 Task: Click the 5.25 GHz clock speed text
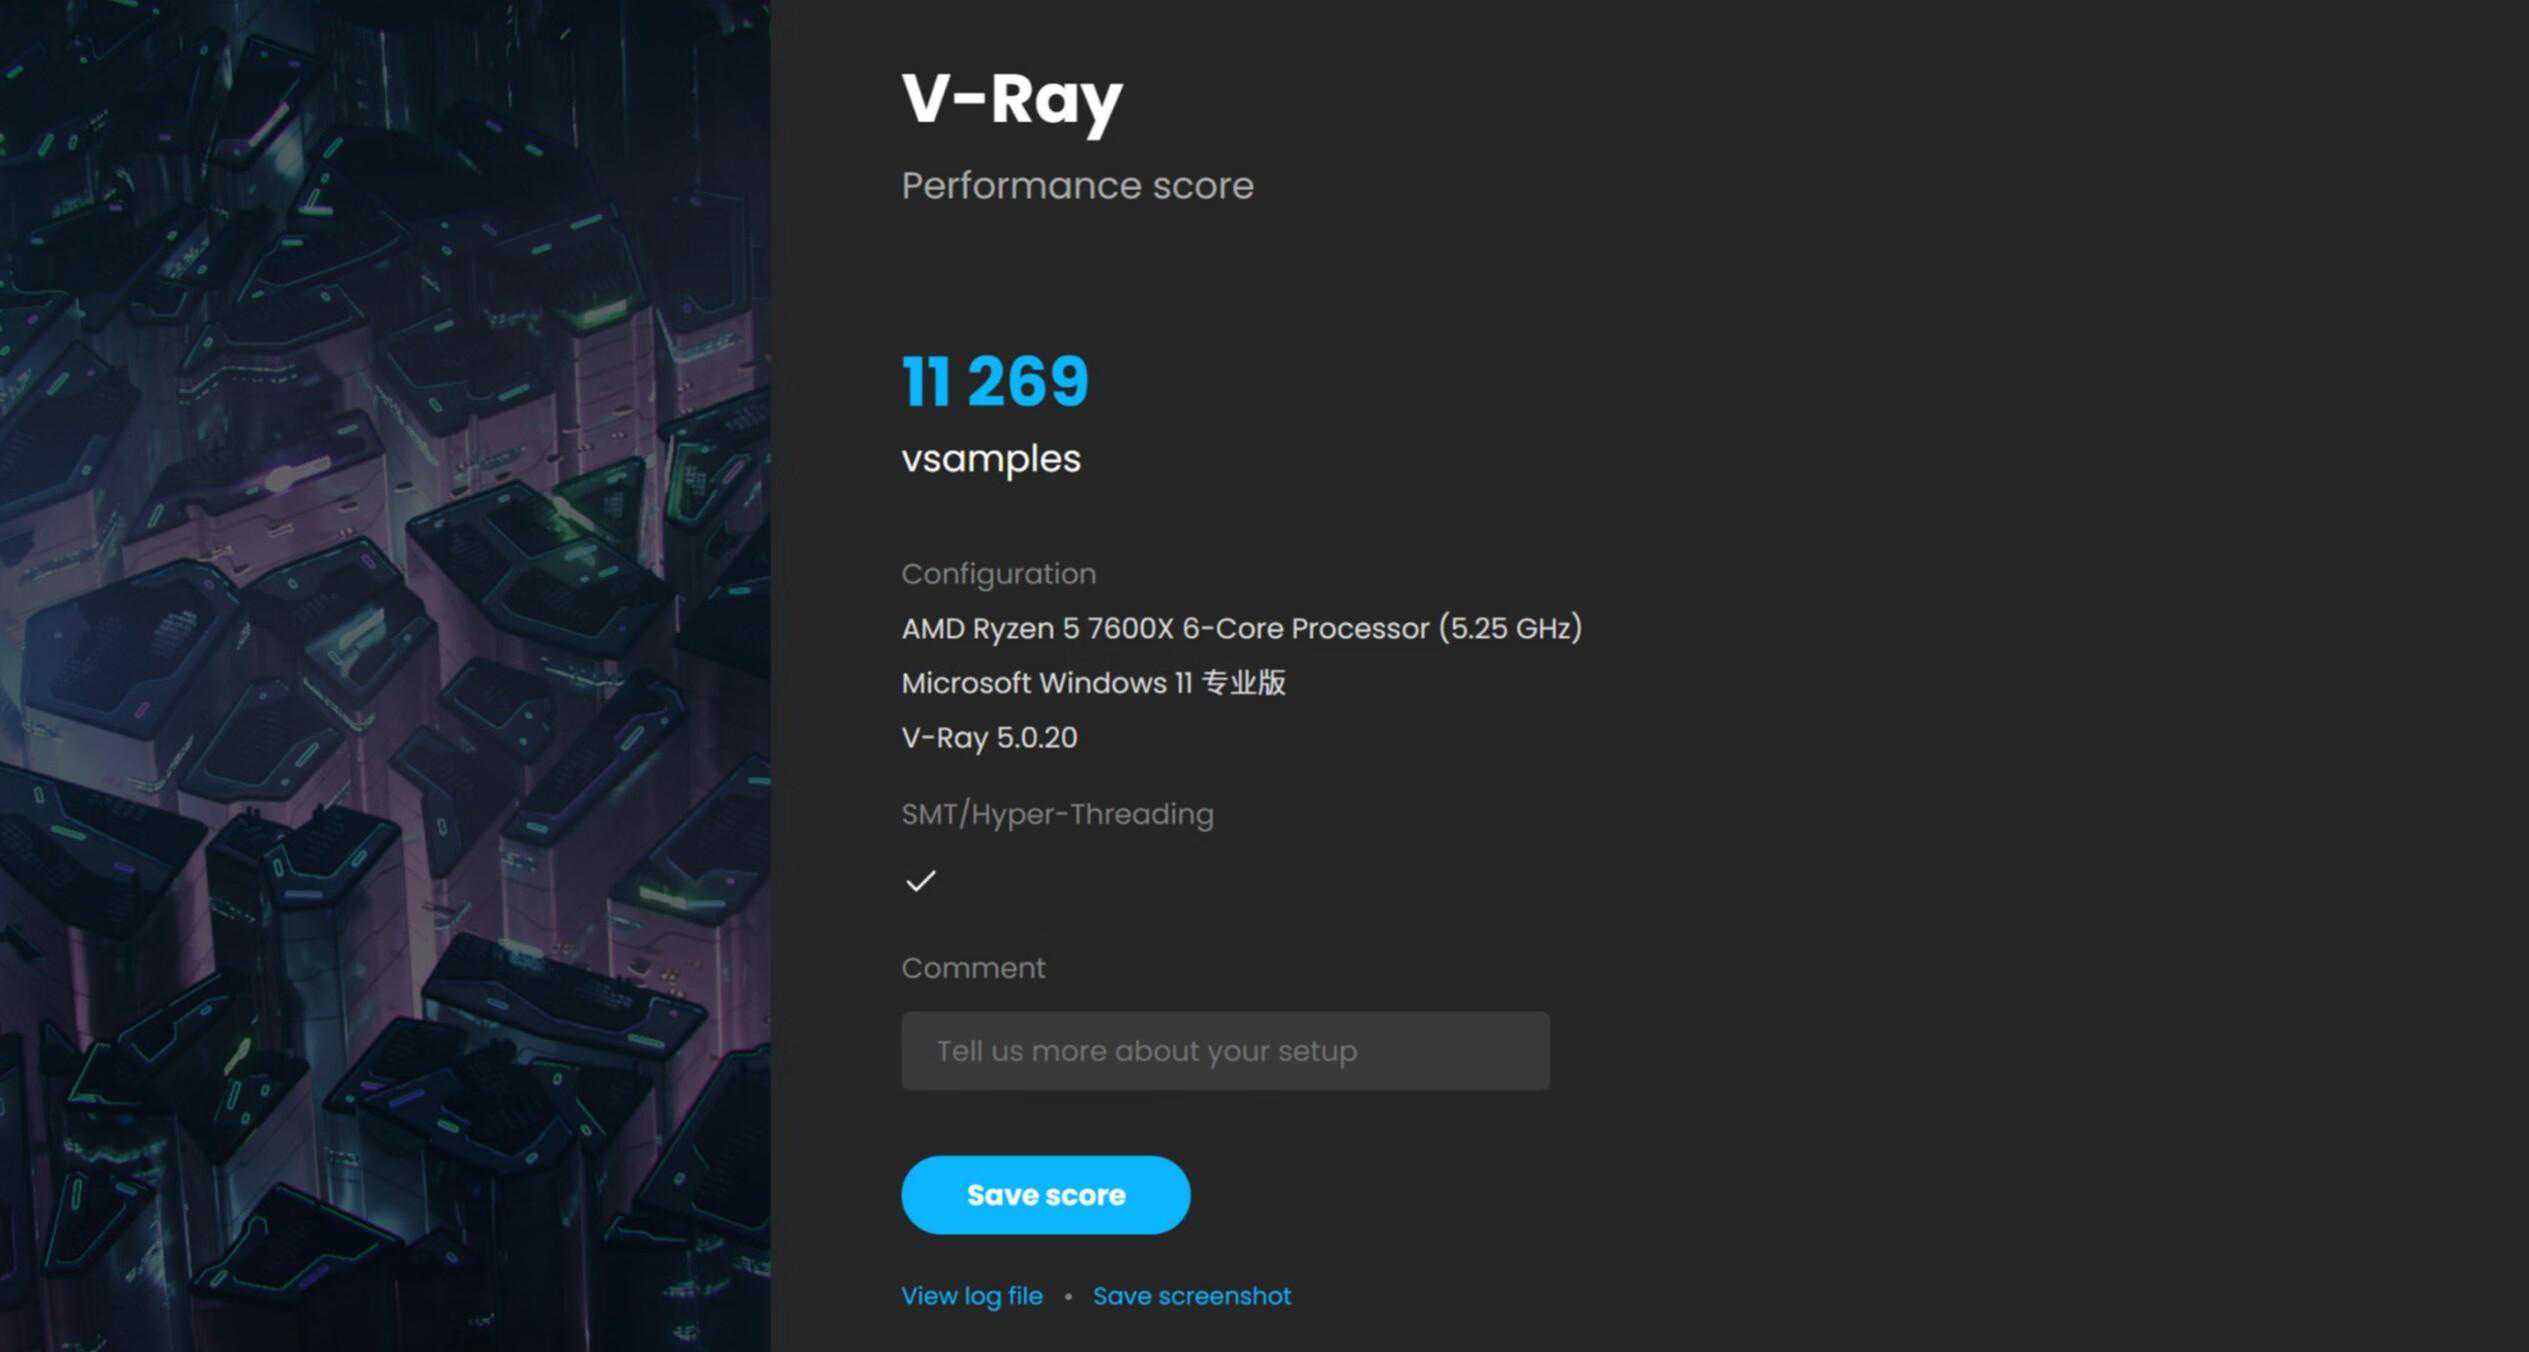pyautogui.click(x=1510, y=629)
